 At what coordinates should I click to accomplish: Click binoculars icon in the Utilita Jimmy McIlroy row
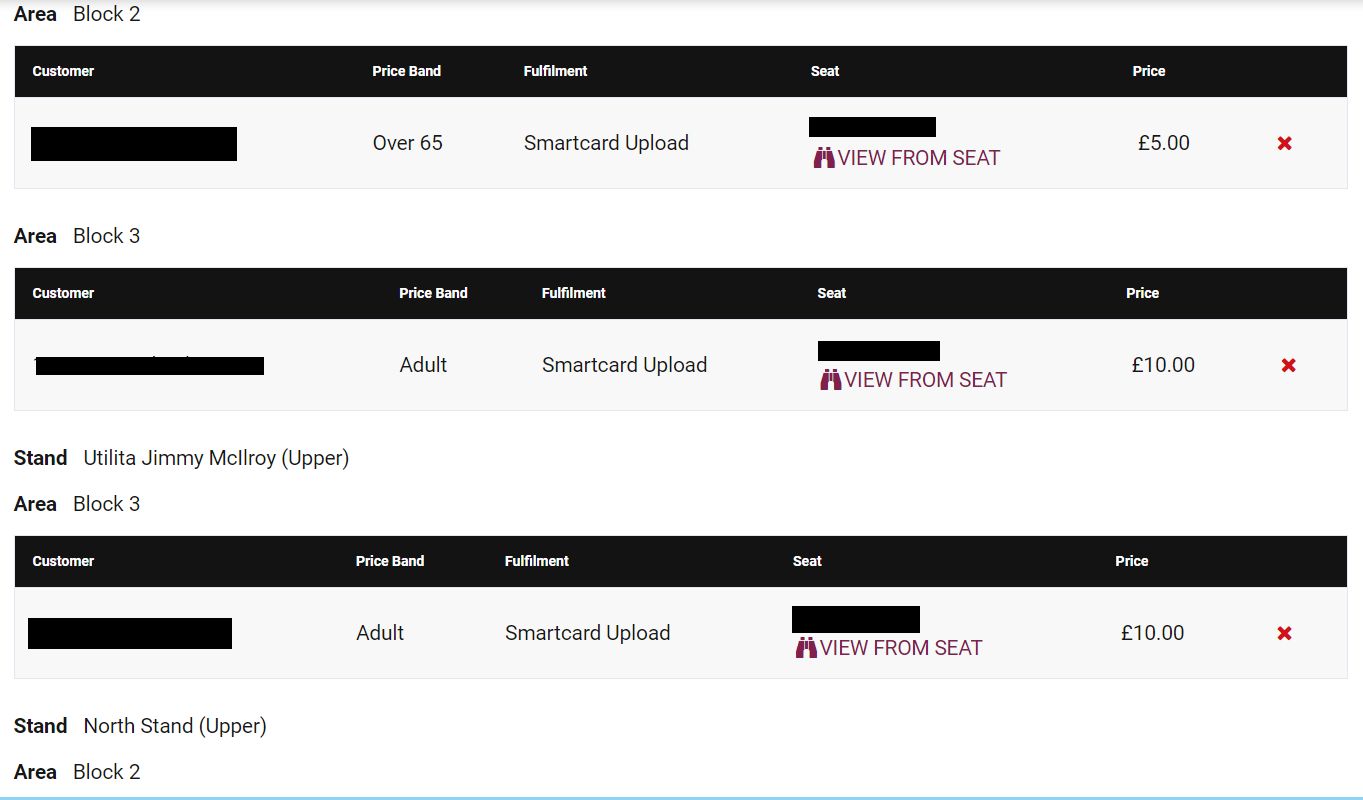(x=806, y=648)
